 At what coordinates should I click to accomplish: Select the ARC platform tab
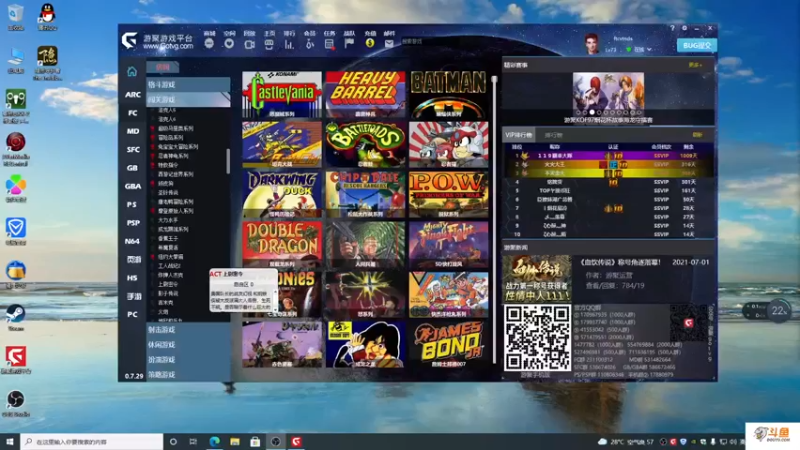pos(133,94)
